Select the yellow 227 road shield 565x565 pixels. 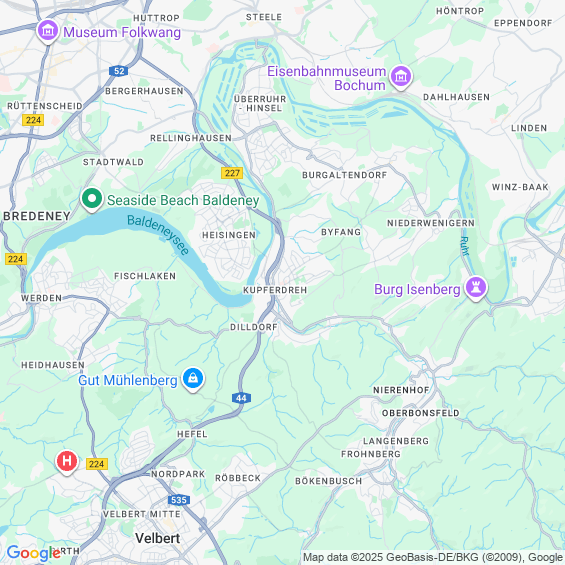[x=232, y=173]
